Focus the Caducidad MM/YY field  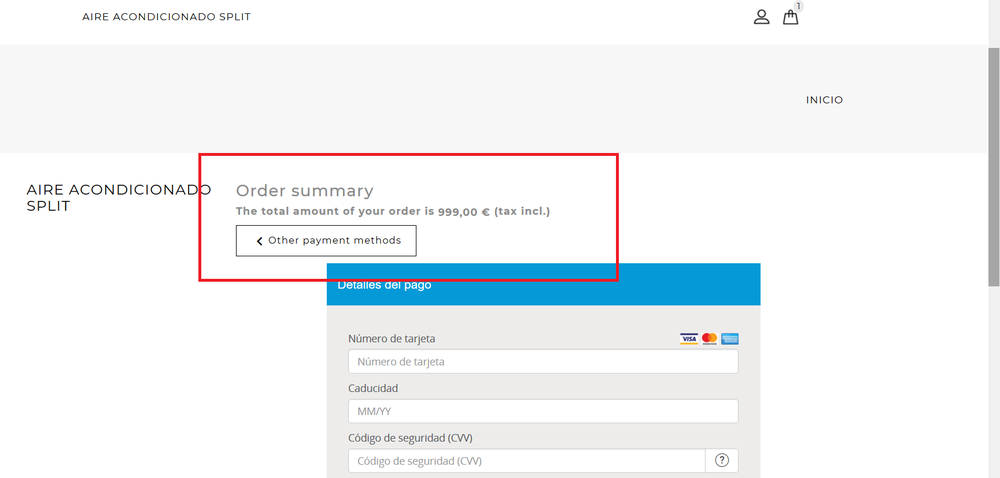543,411
